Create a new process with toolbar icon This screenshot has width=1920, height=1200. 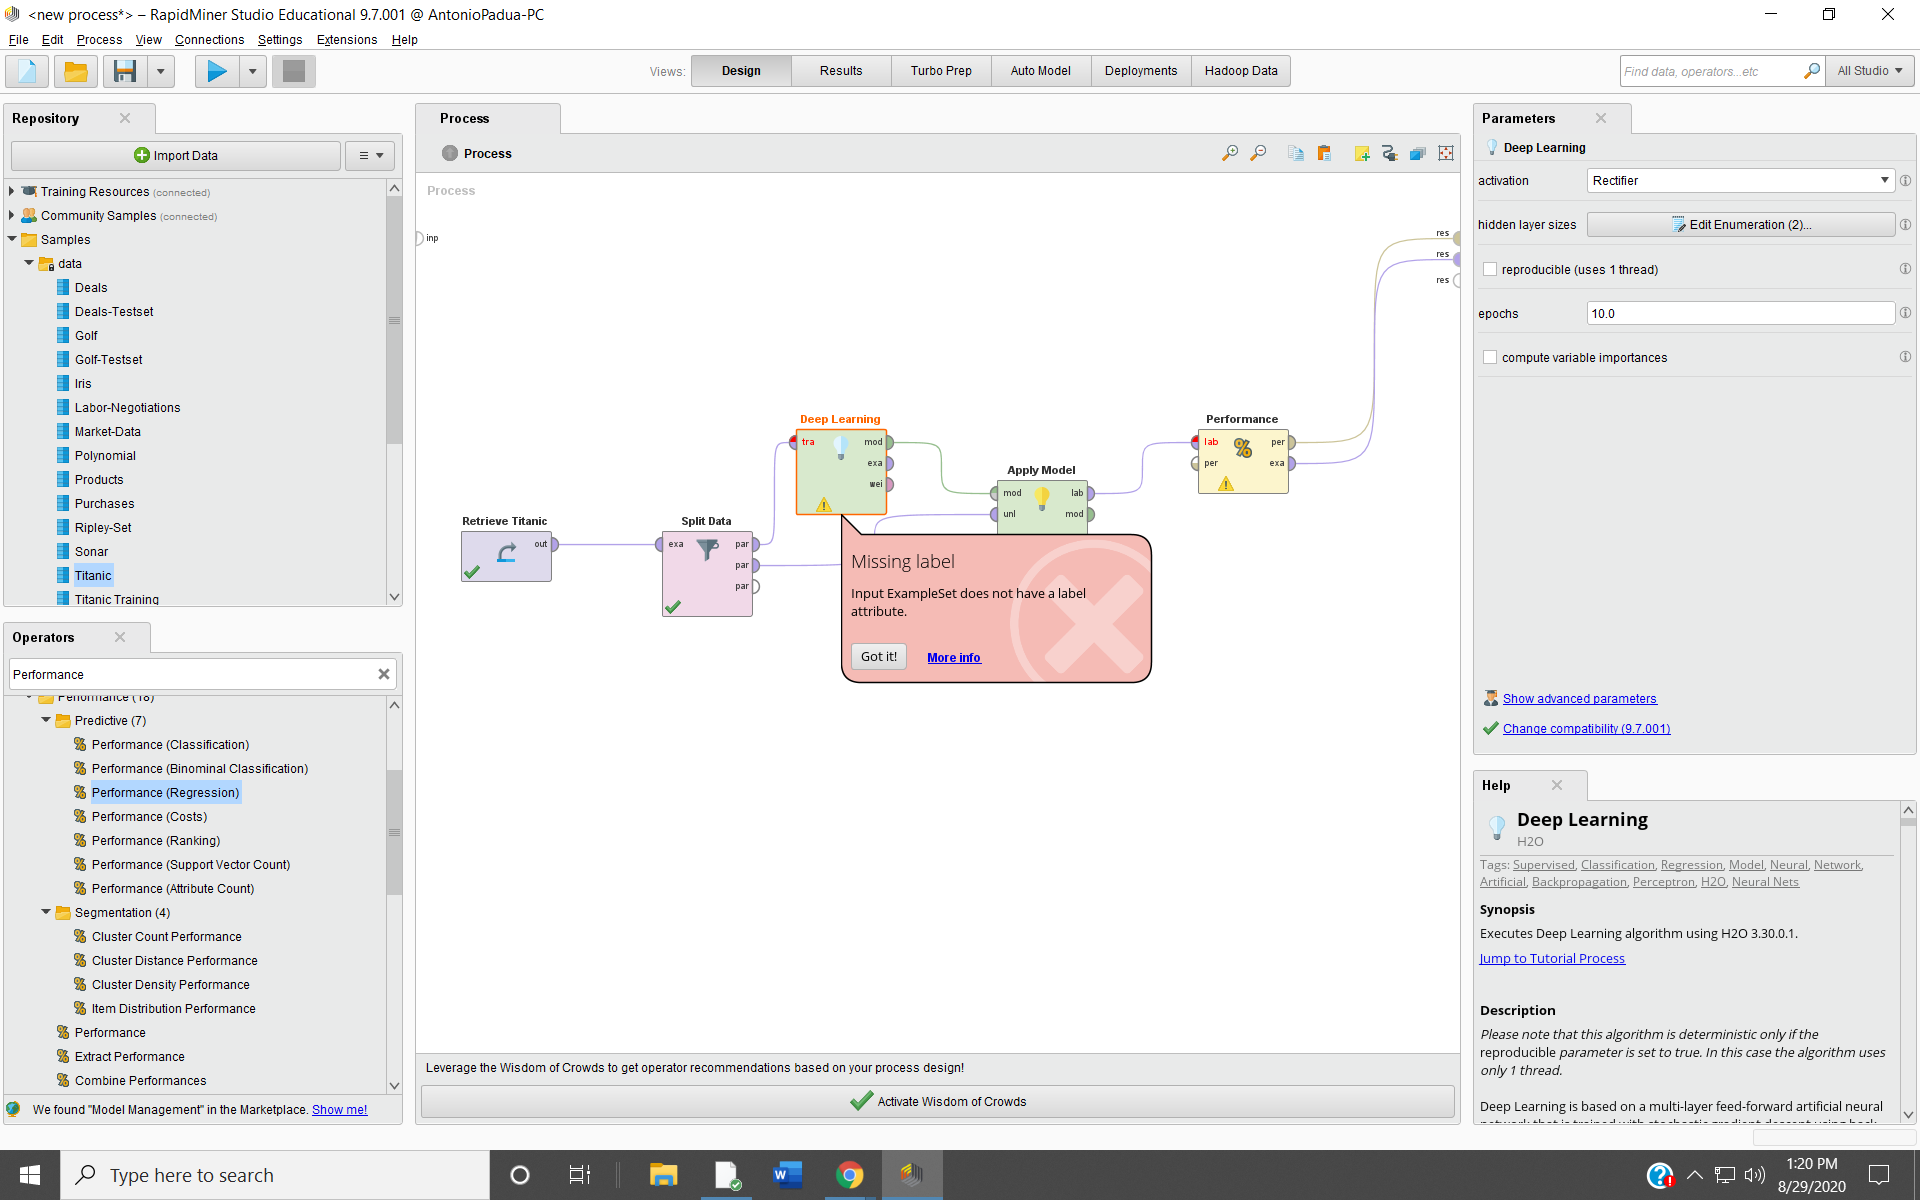coord(28,71)
